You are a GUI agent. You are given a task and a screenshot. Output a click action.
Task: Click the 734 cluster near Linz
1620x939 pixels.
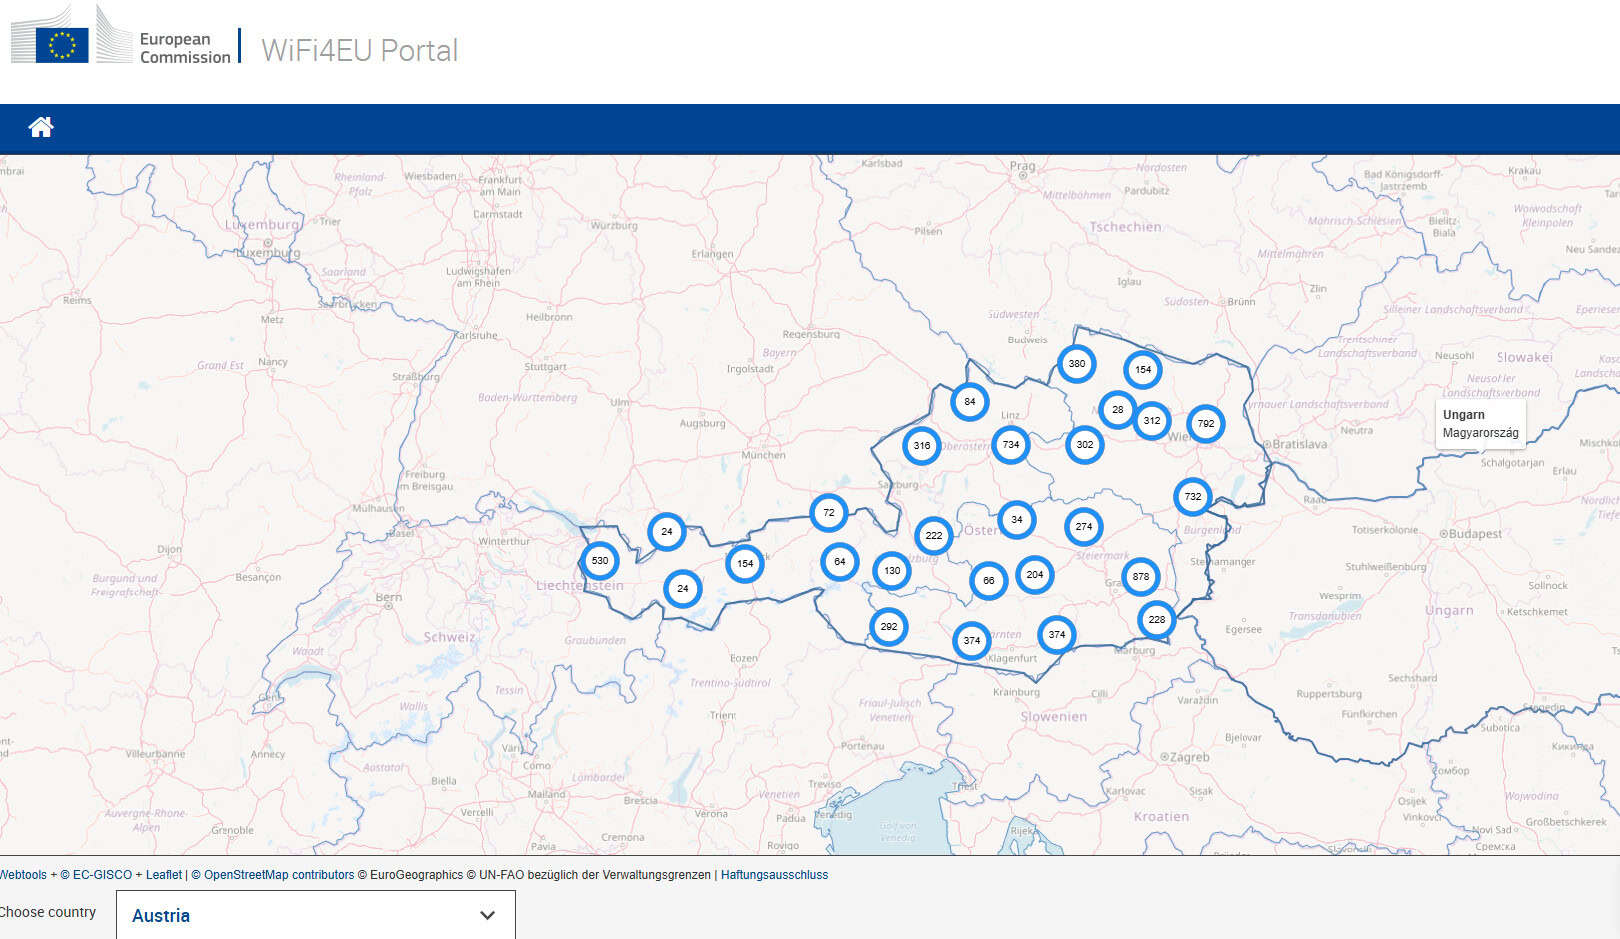click(1011, 446)
